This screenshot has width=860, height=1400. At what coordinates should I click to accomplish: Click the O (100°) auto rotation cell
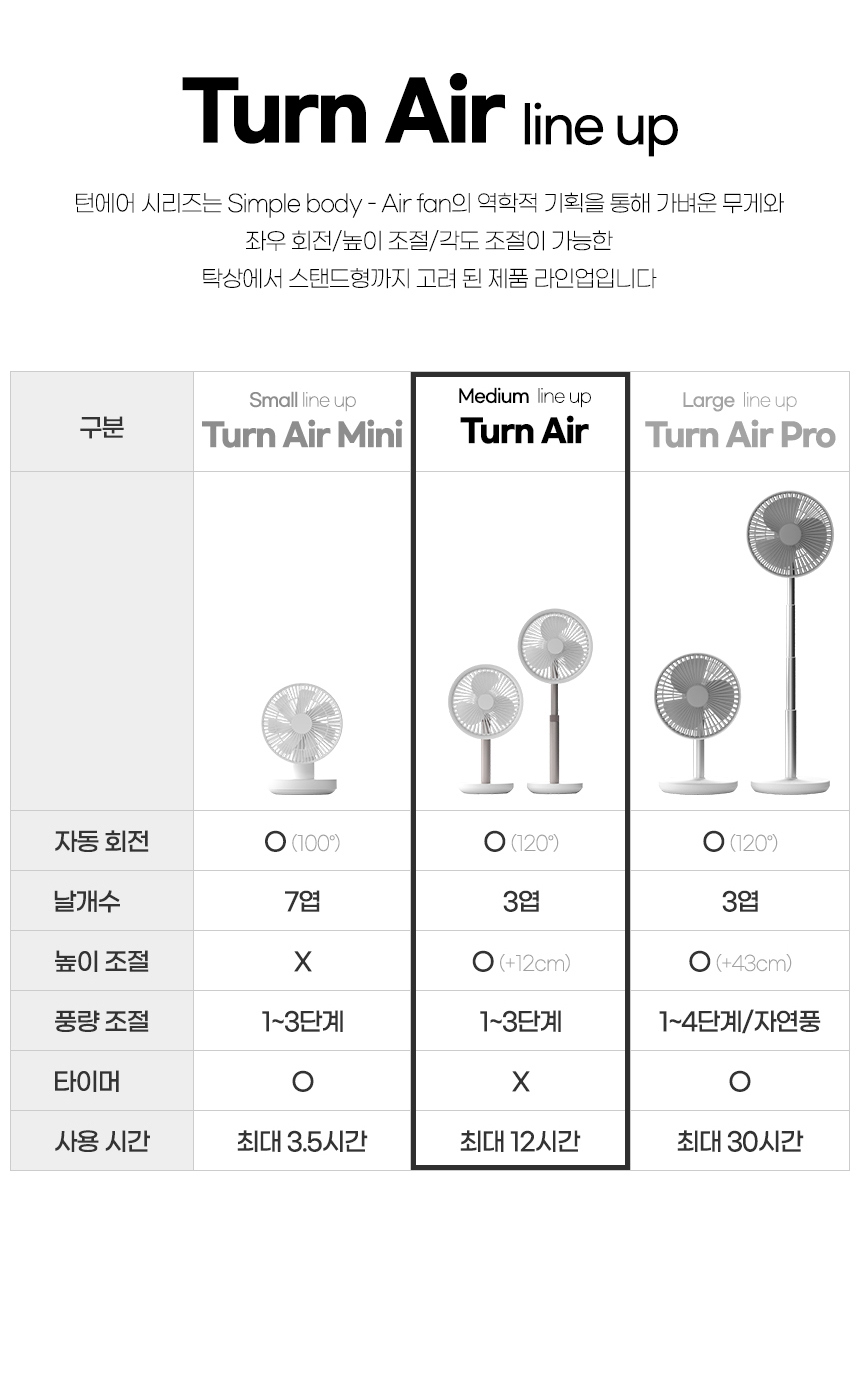(x=302, y=842)
